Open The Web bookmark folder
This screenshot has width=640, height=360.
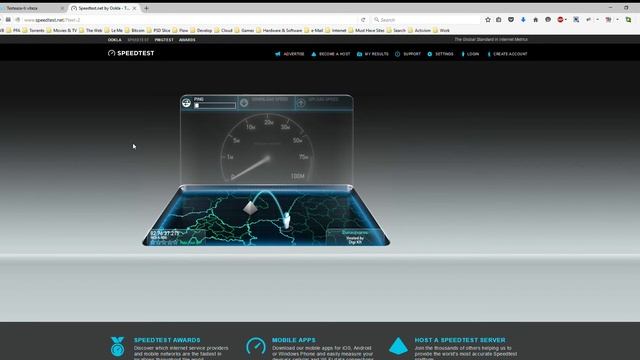click(91, 30)
